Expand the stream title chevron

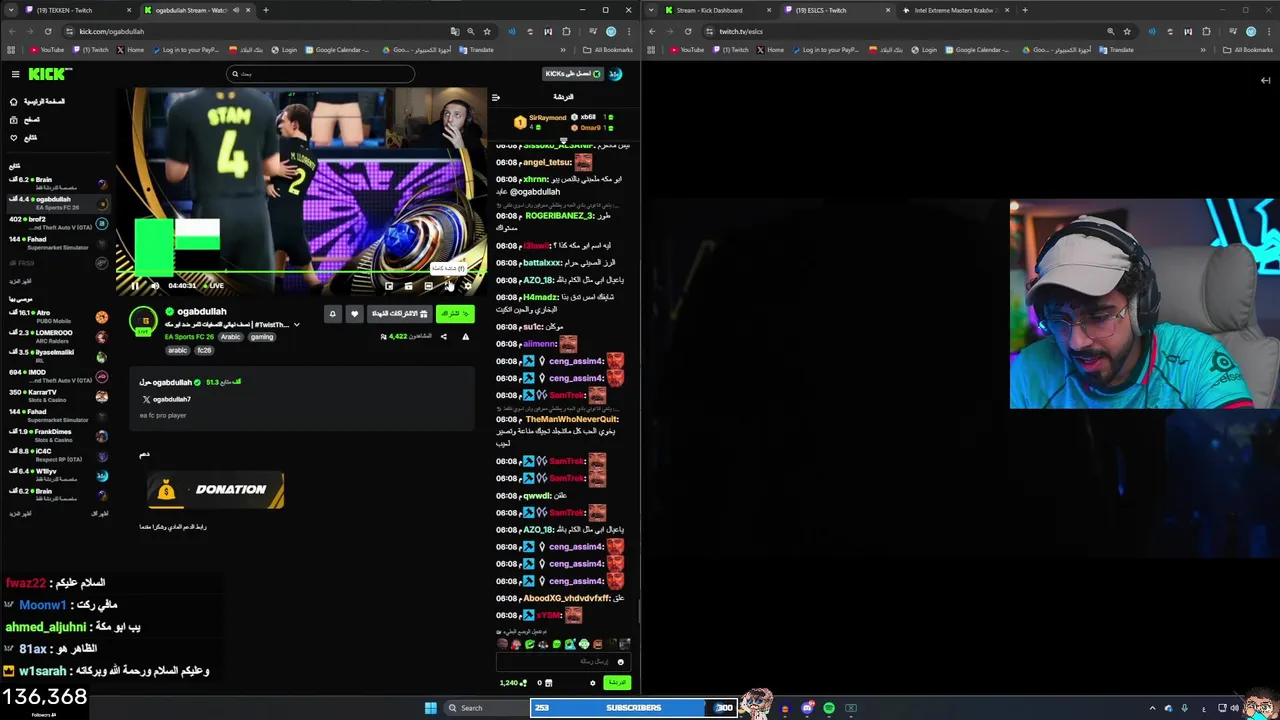click(x=296, y=325)
